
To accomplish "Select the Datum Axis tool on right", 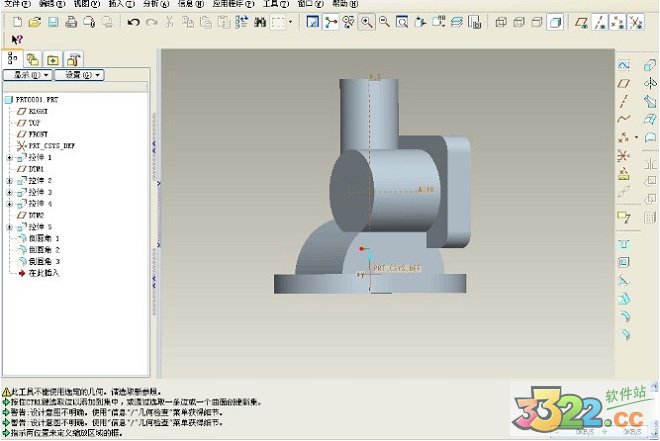I will [x=623, y=101].
